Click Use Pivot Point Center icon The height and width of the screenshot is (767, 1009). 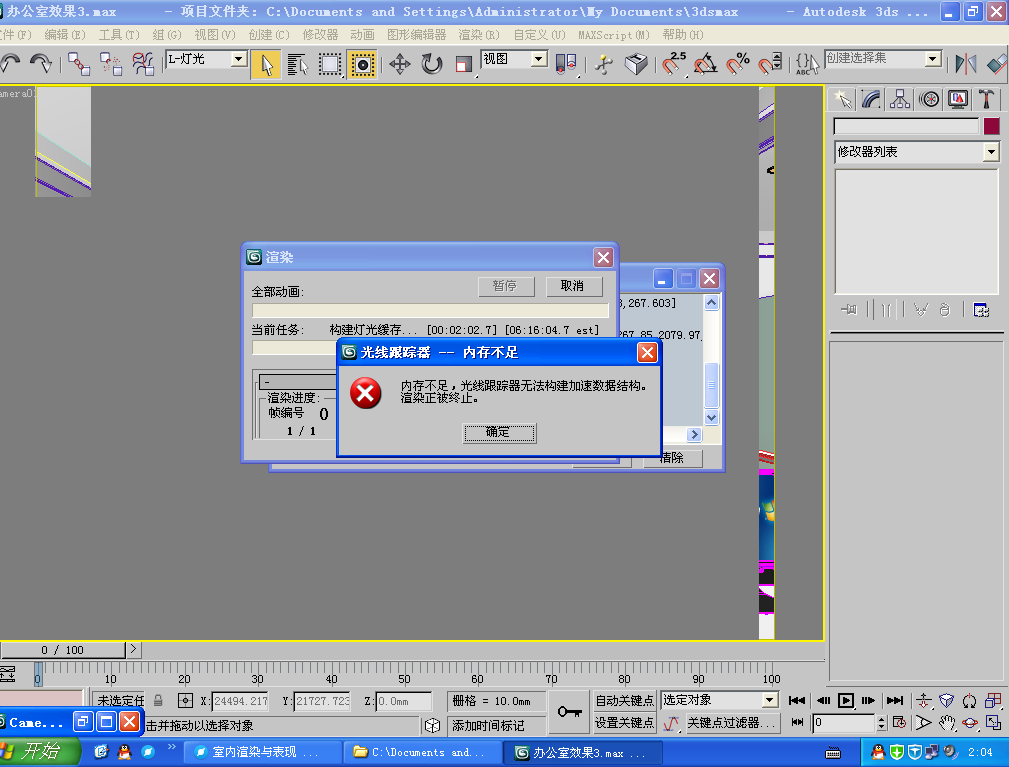tap(566, 64)
